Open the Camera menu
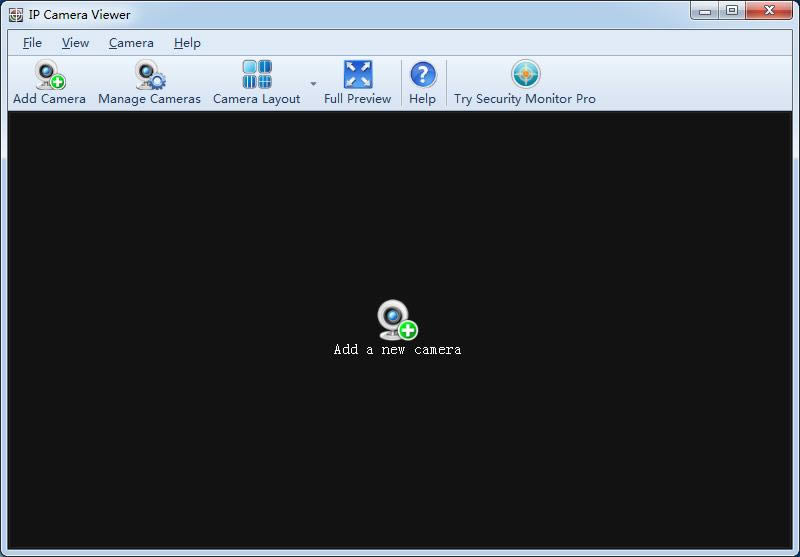 pyautogui.click(x=131, y=43)
